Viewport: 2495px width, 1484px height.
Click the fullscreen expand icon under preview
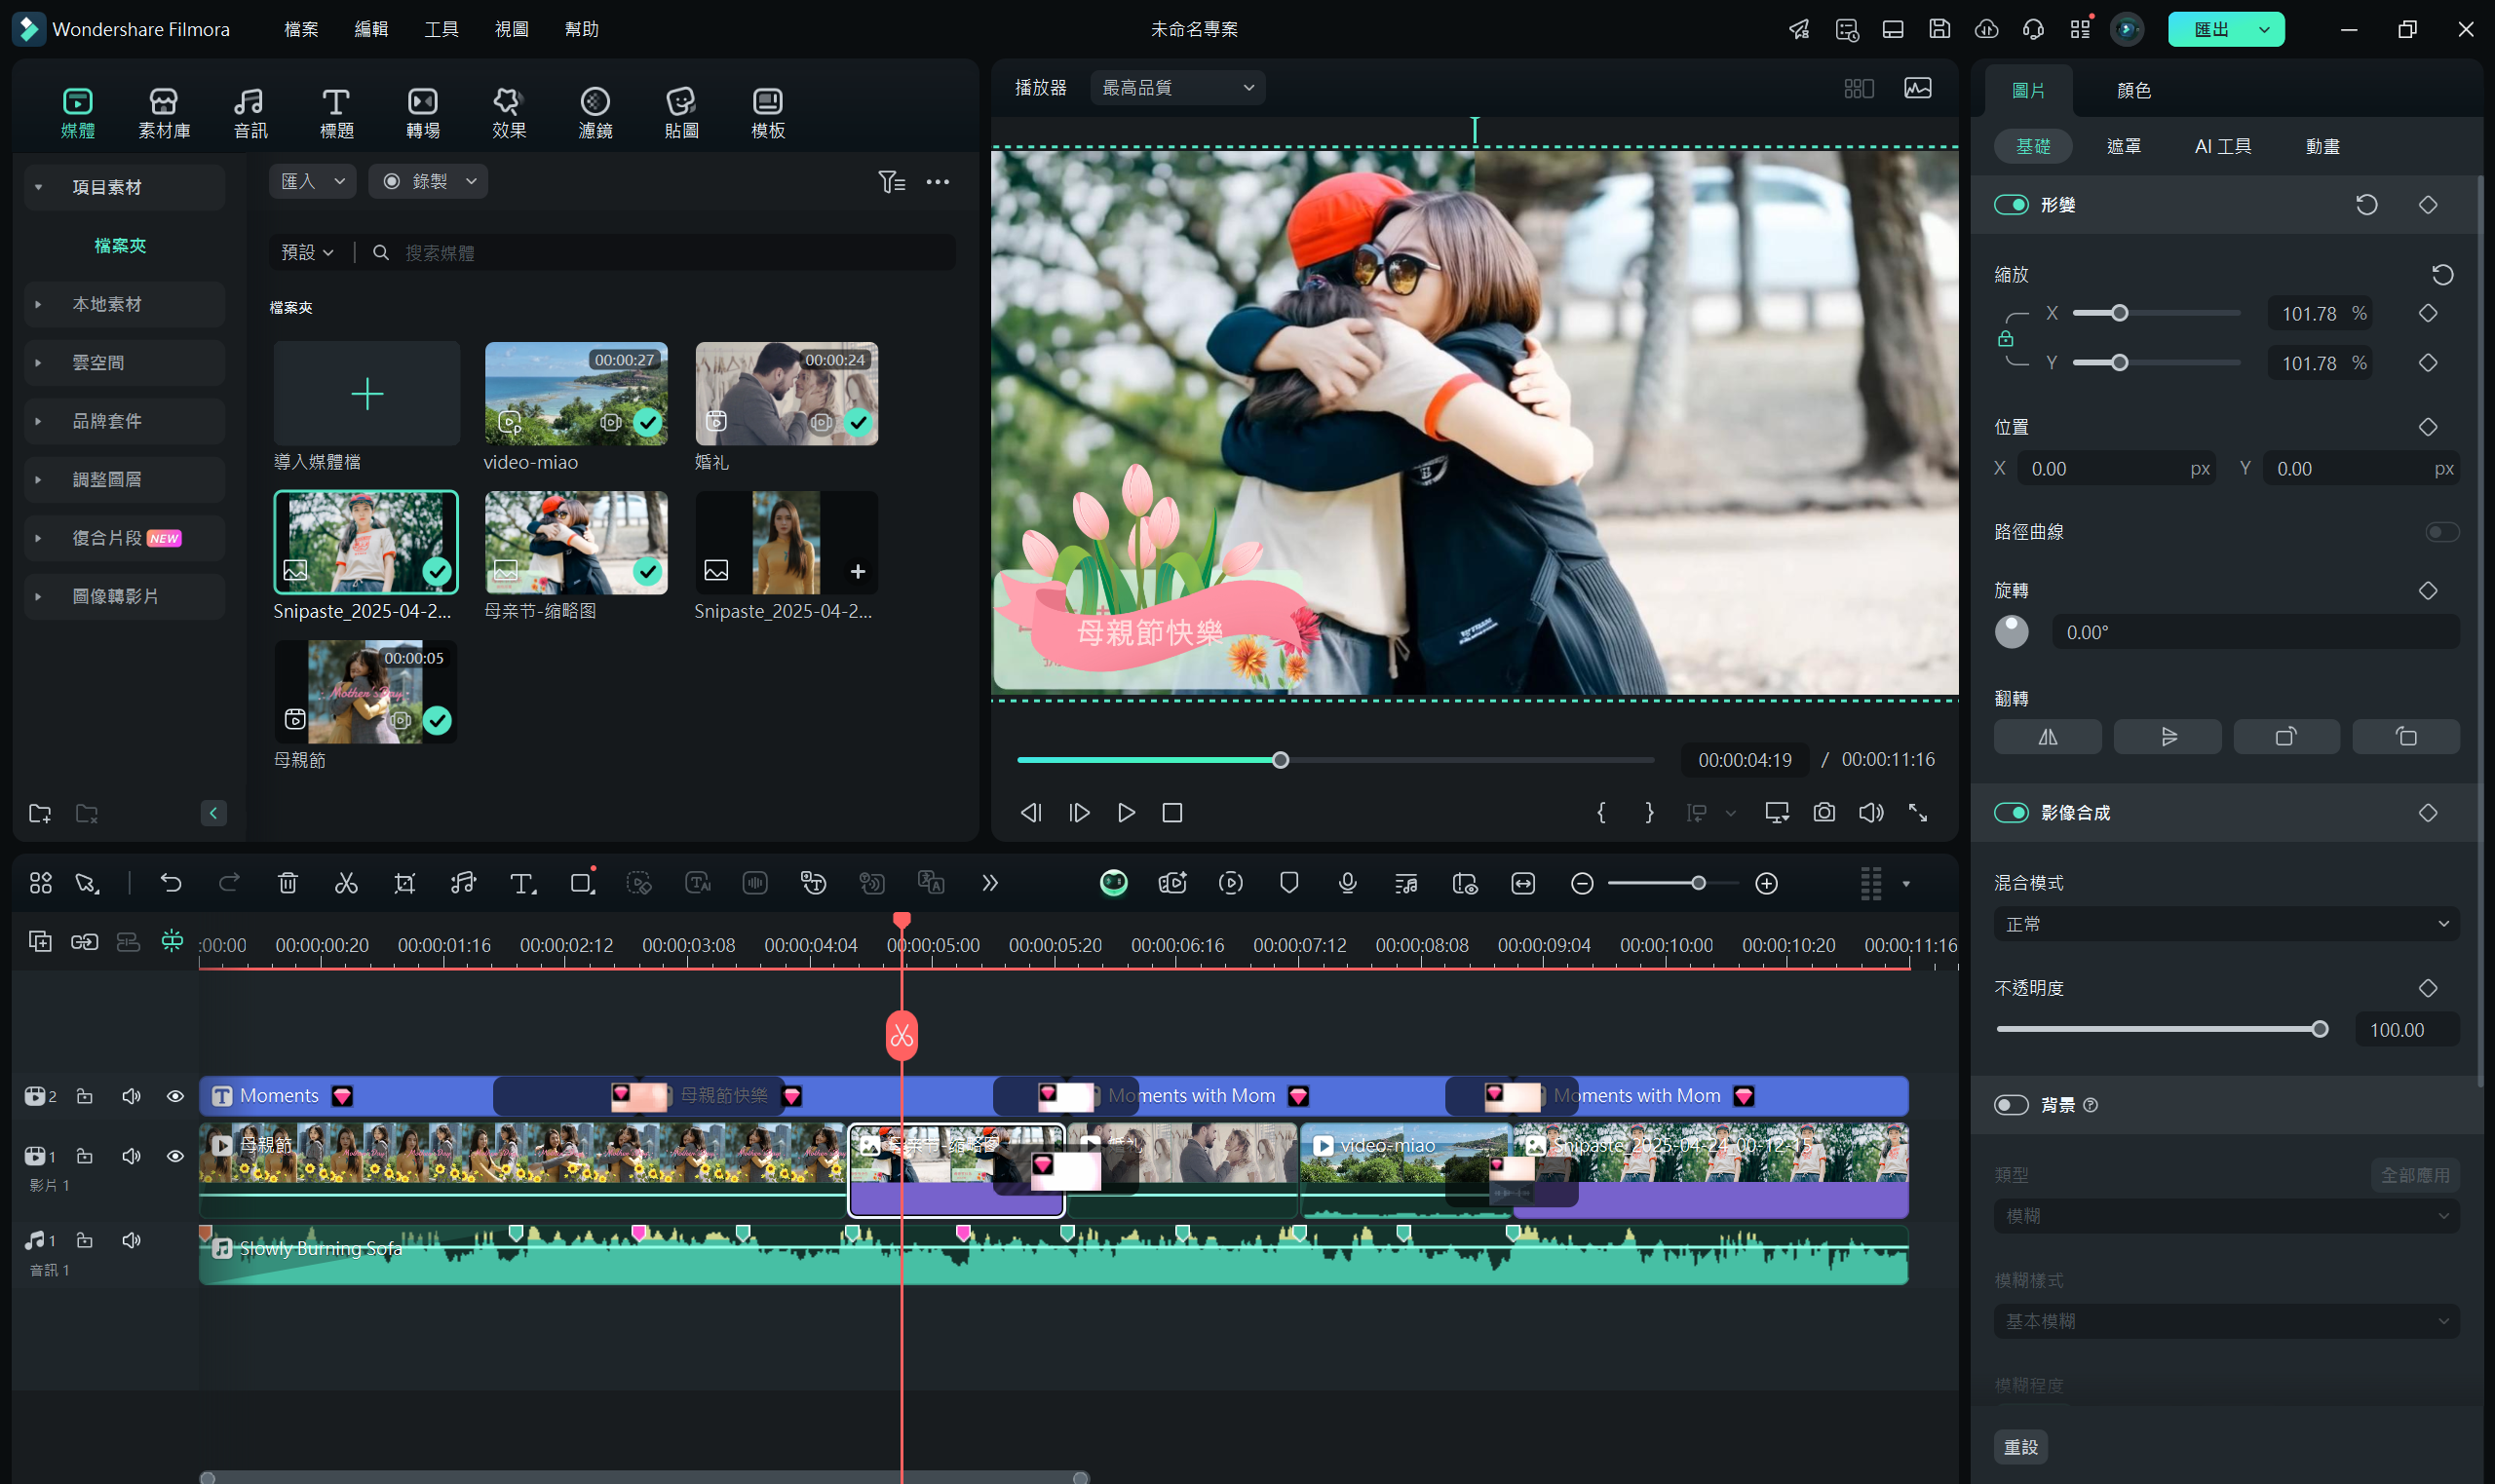pyautogui.click(x=1918, y=813)
